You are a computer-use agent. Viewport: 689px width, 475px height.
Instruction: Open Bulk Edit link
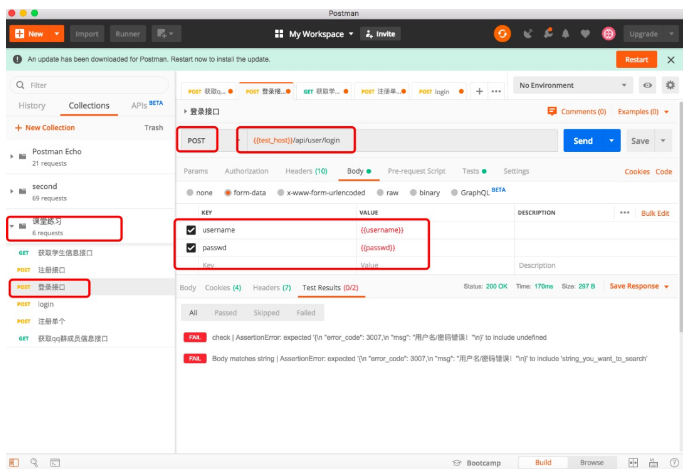655,213
